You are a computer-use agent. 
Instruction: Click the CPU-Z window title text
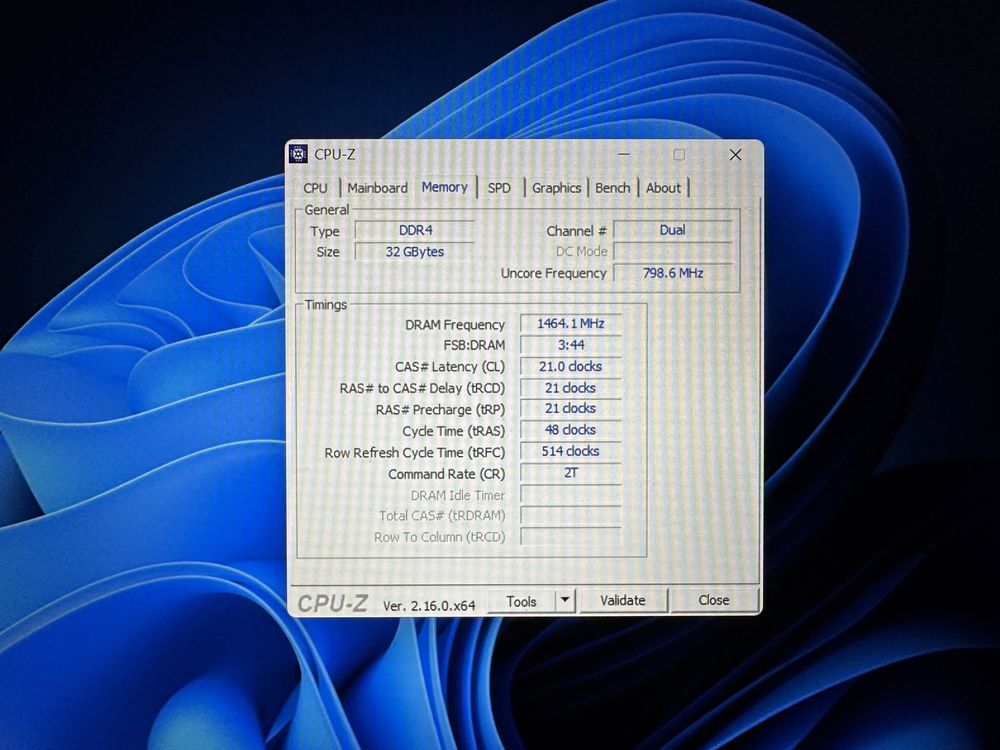(335, 154)
